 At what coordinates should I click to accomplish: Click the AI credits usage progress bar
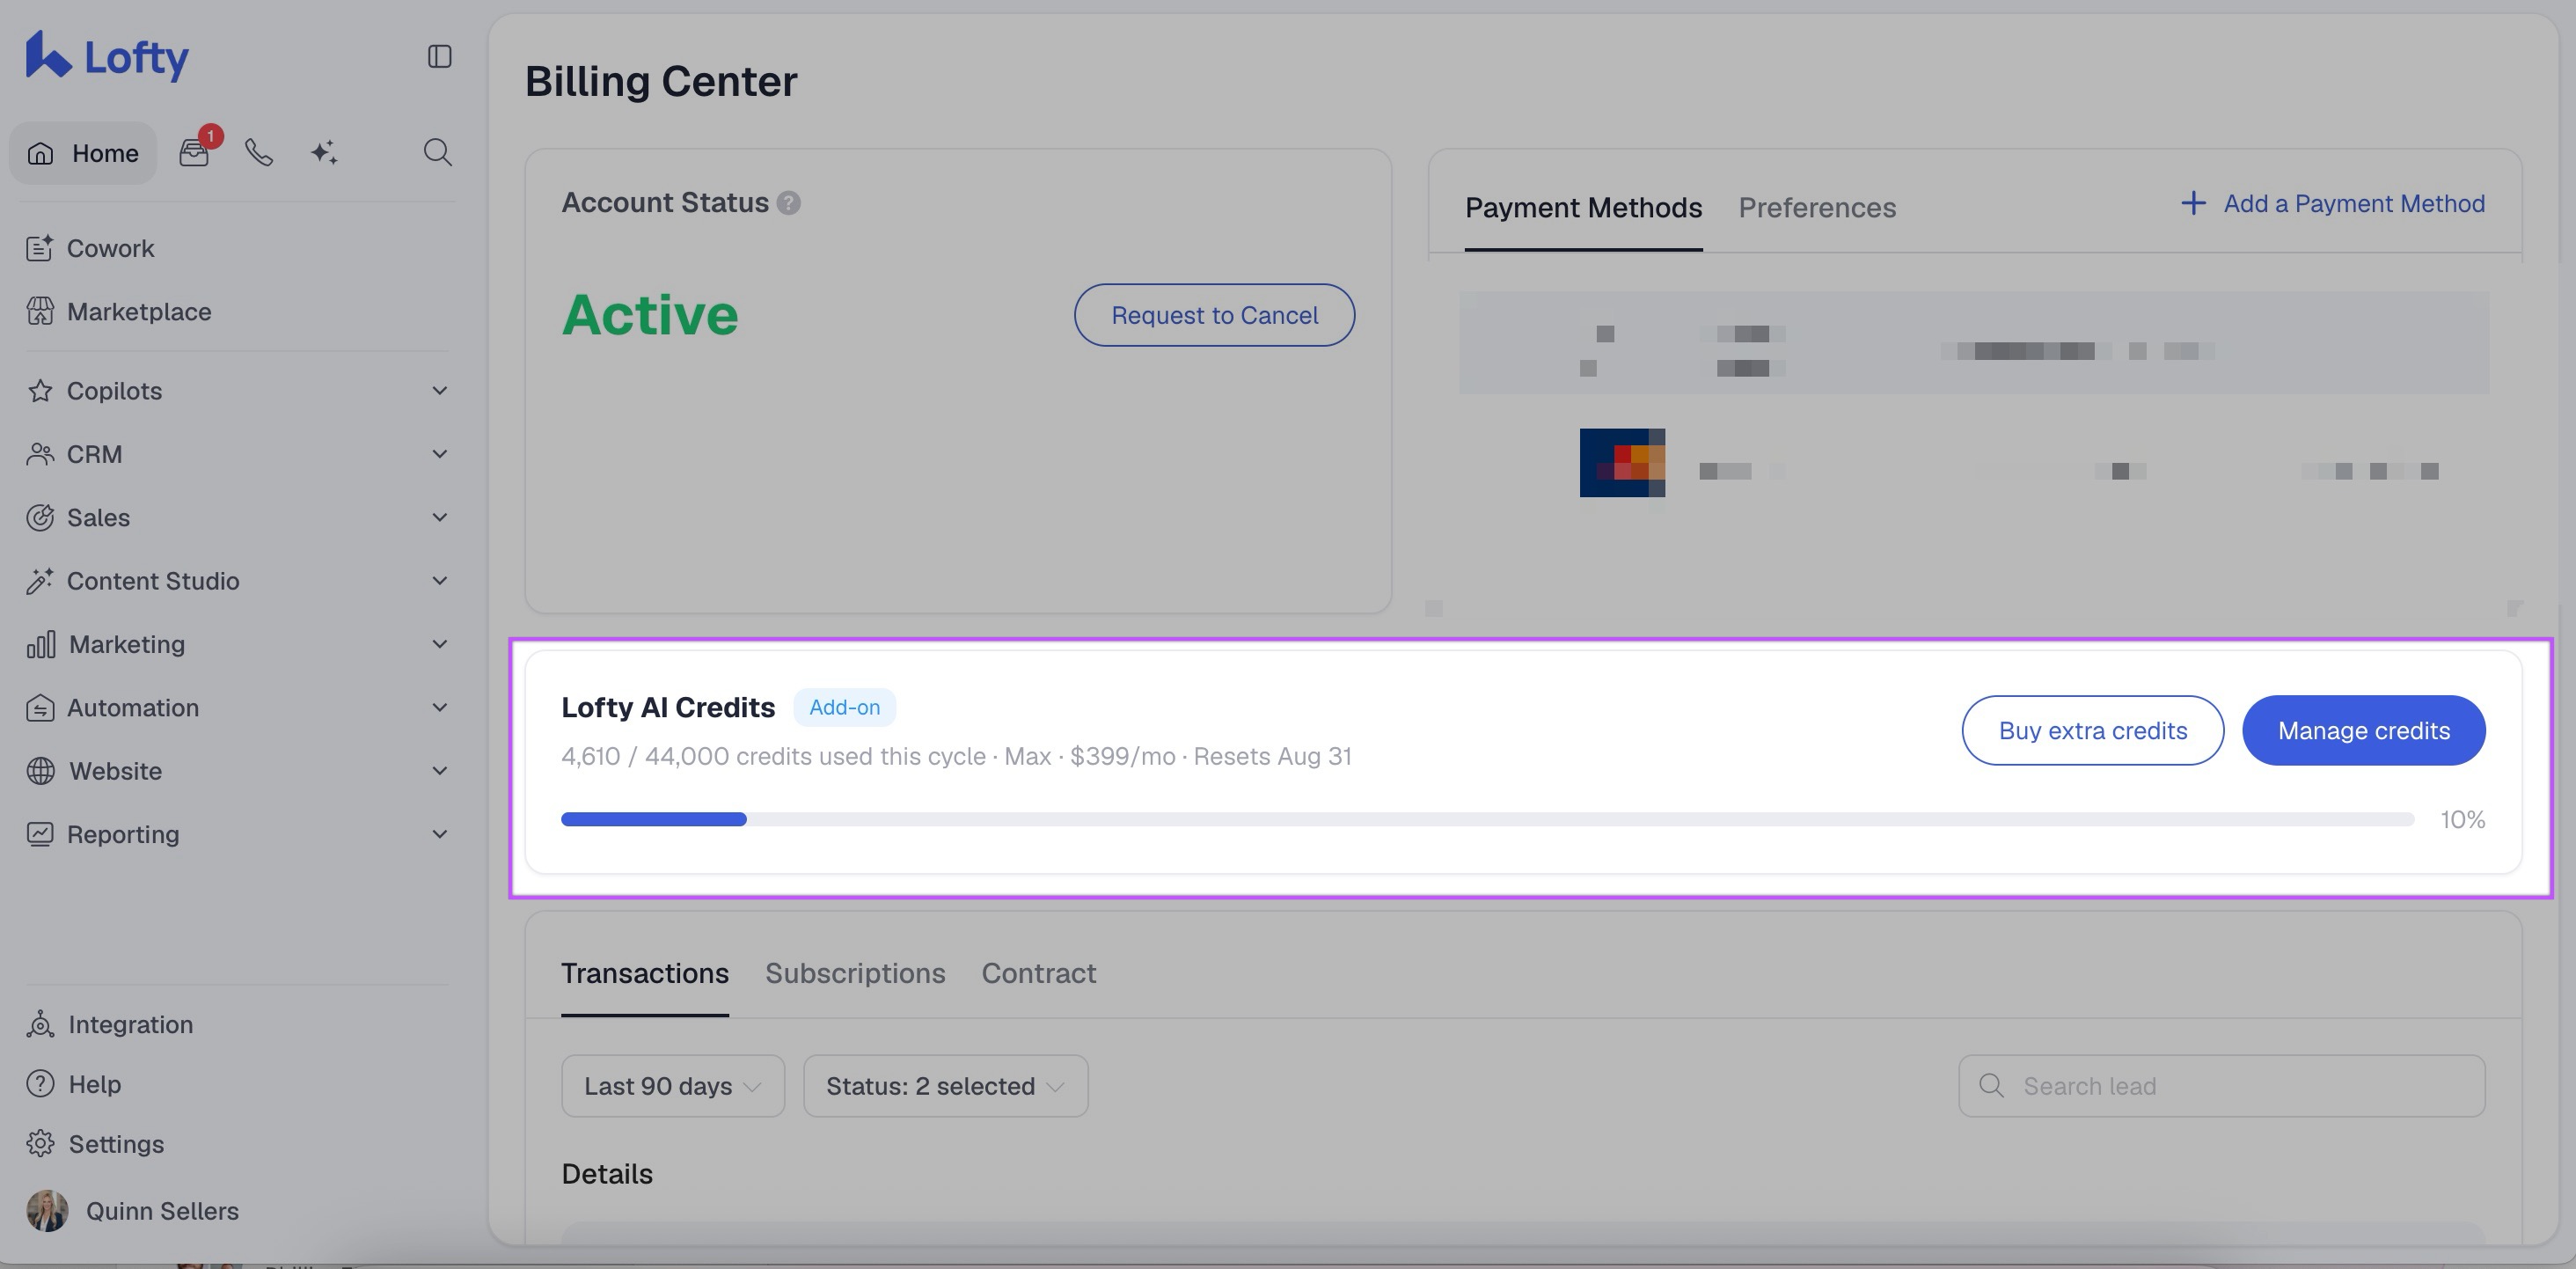coord(1487,820)
